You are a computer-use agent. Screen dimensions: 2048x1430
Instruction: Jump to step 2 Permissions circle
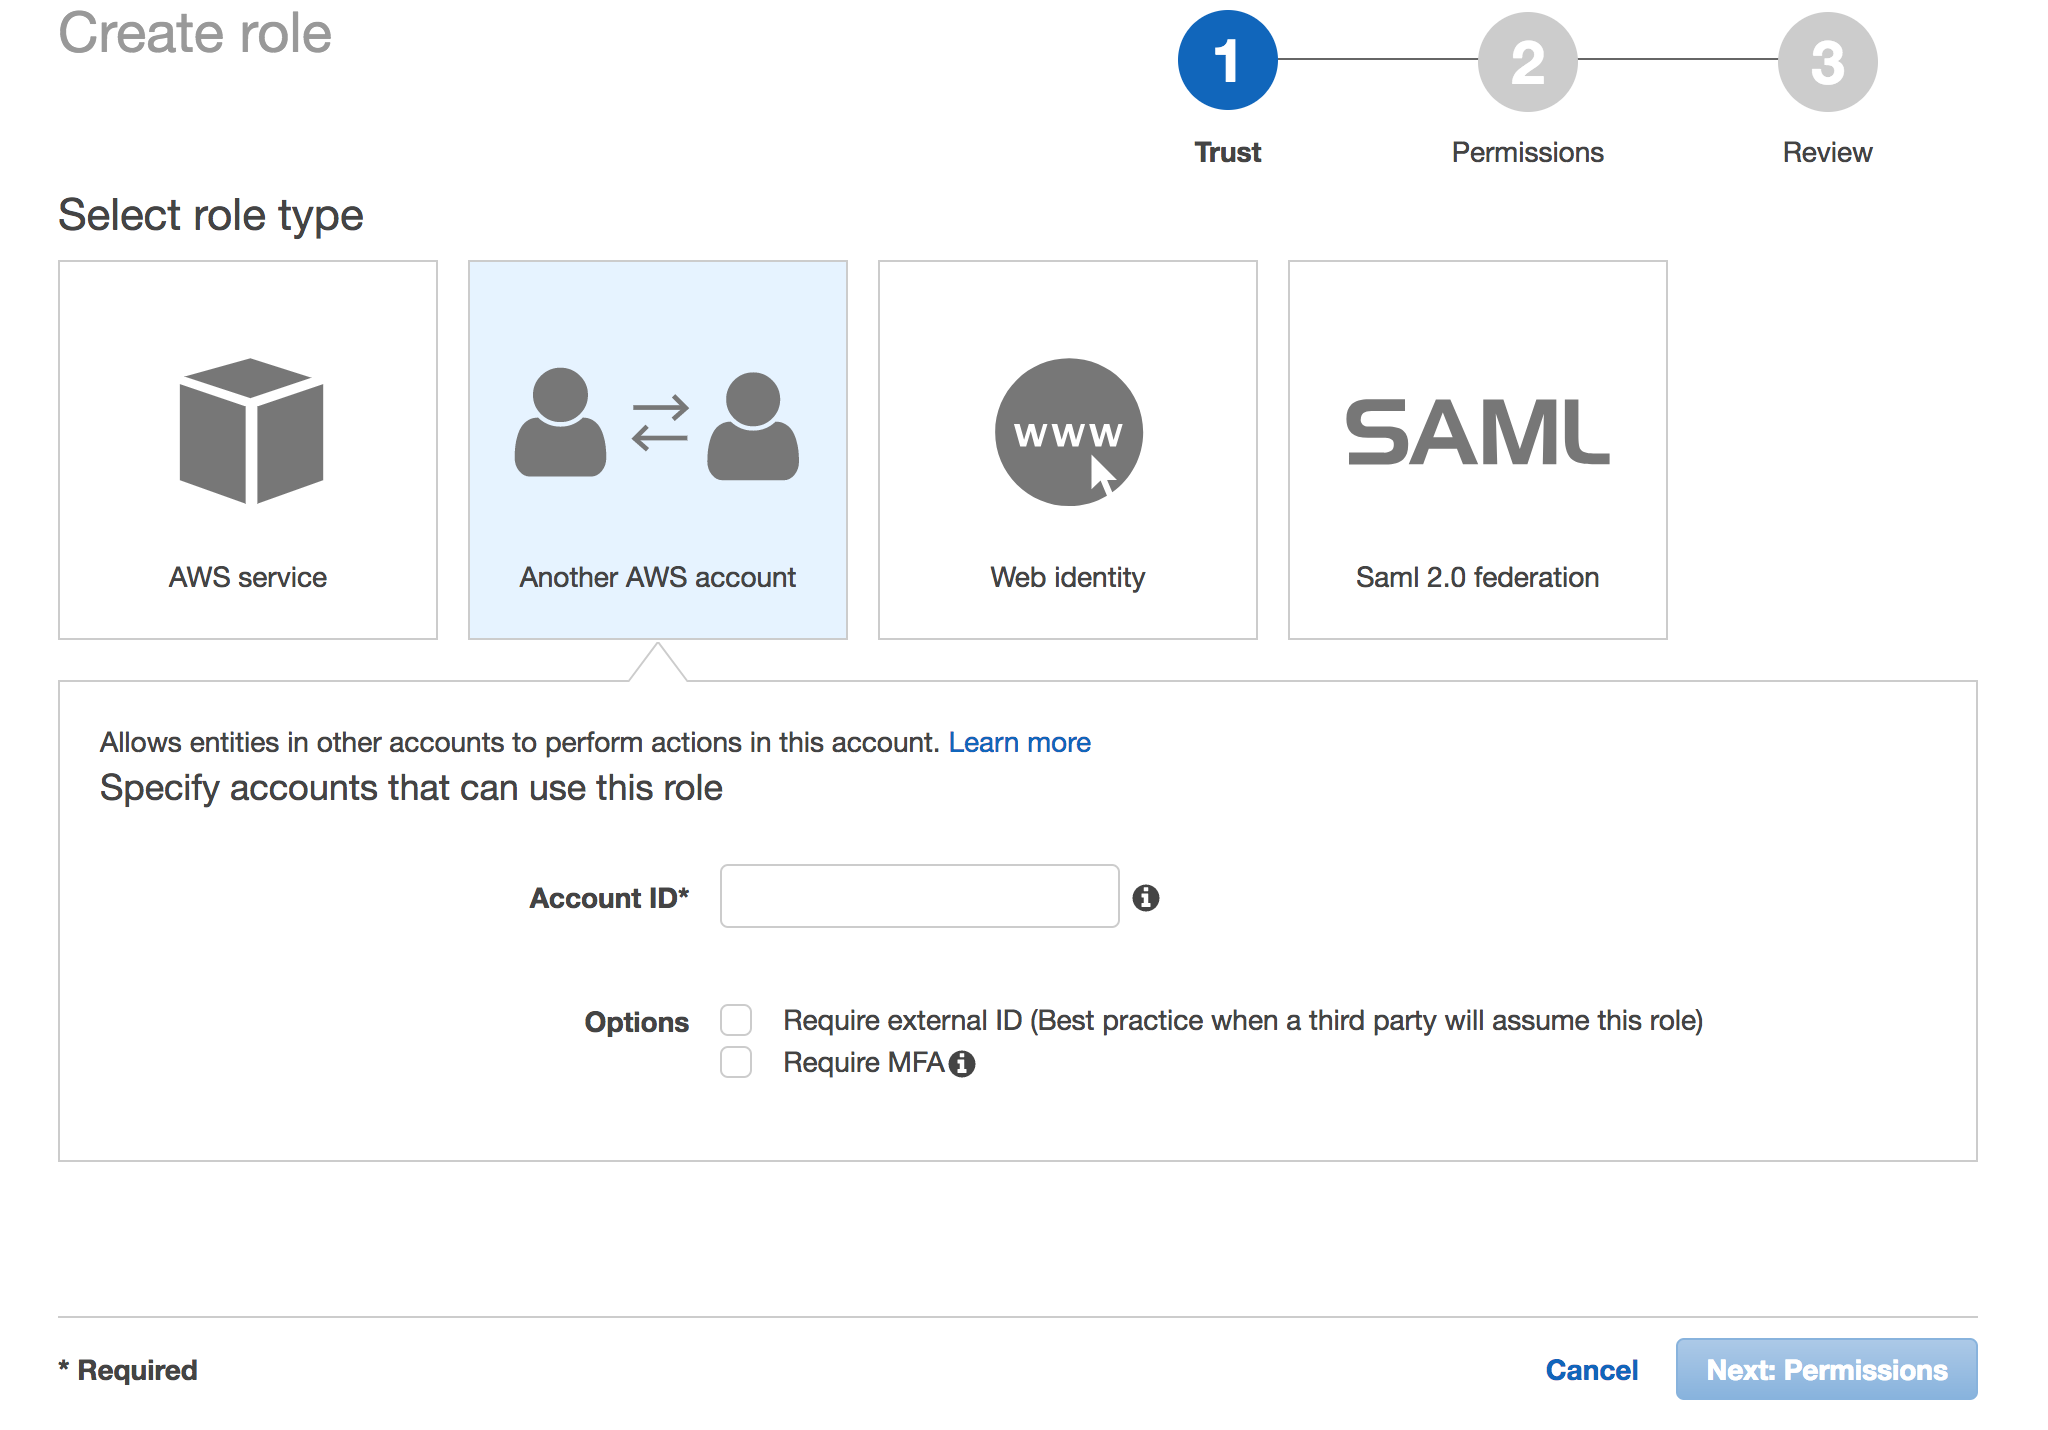[1528, 62]
